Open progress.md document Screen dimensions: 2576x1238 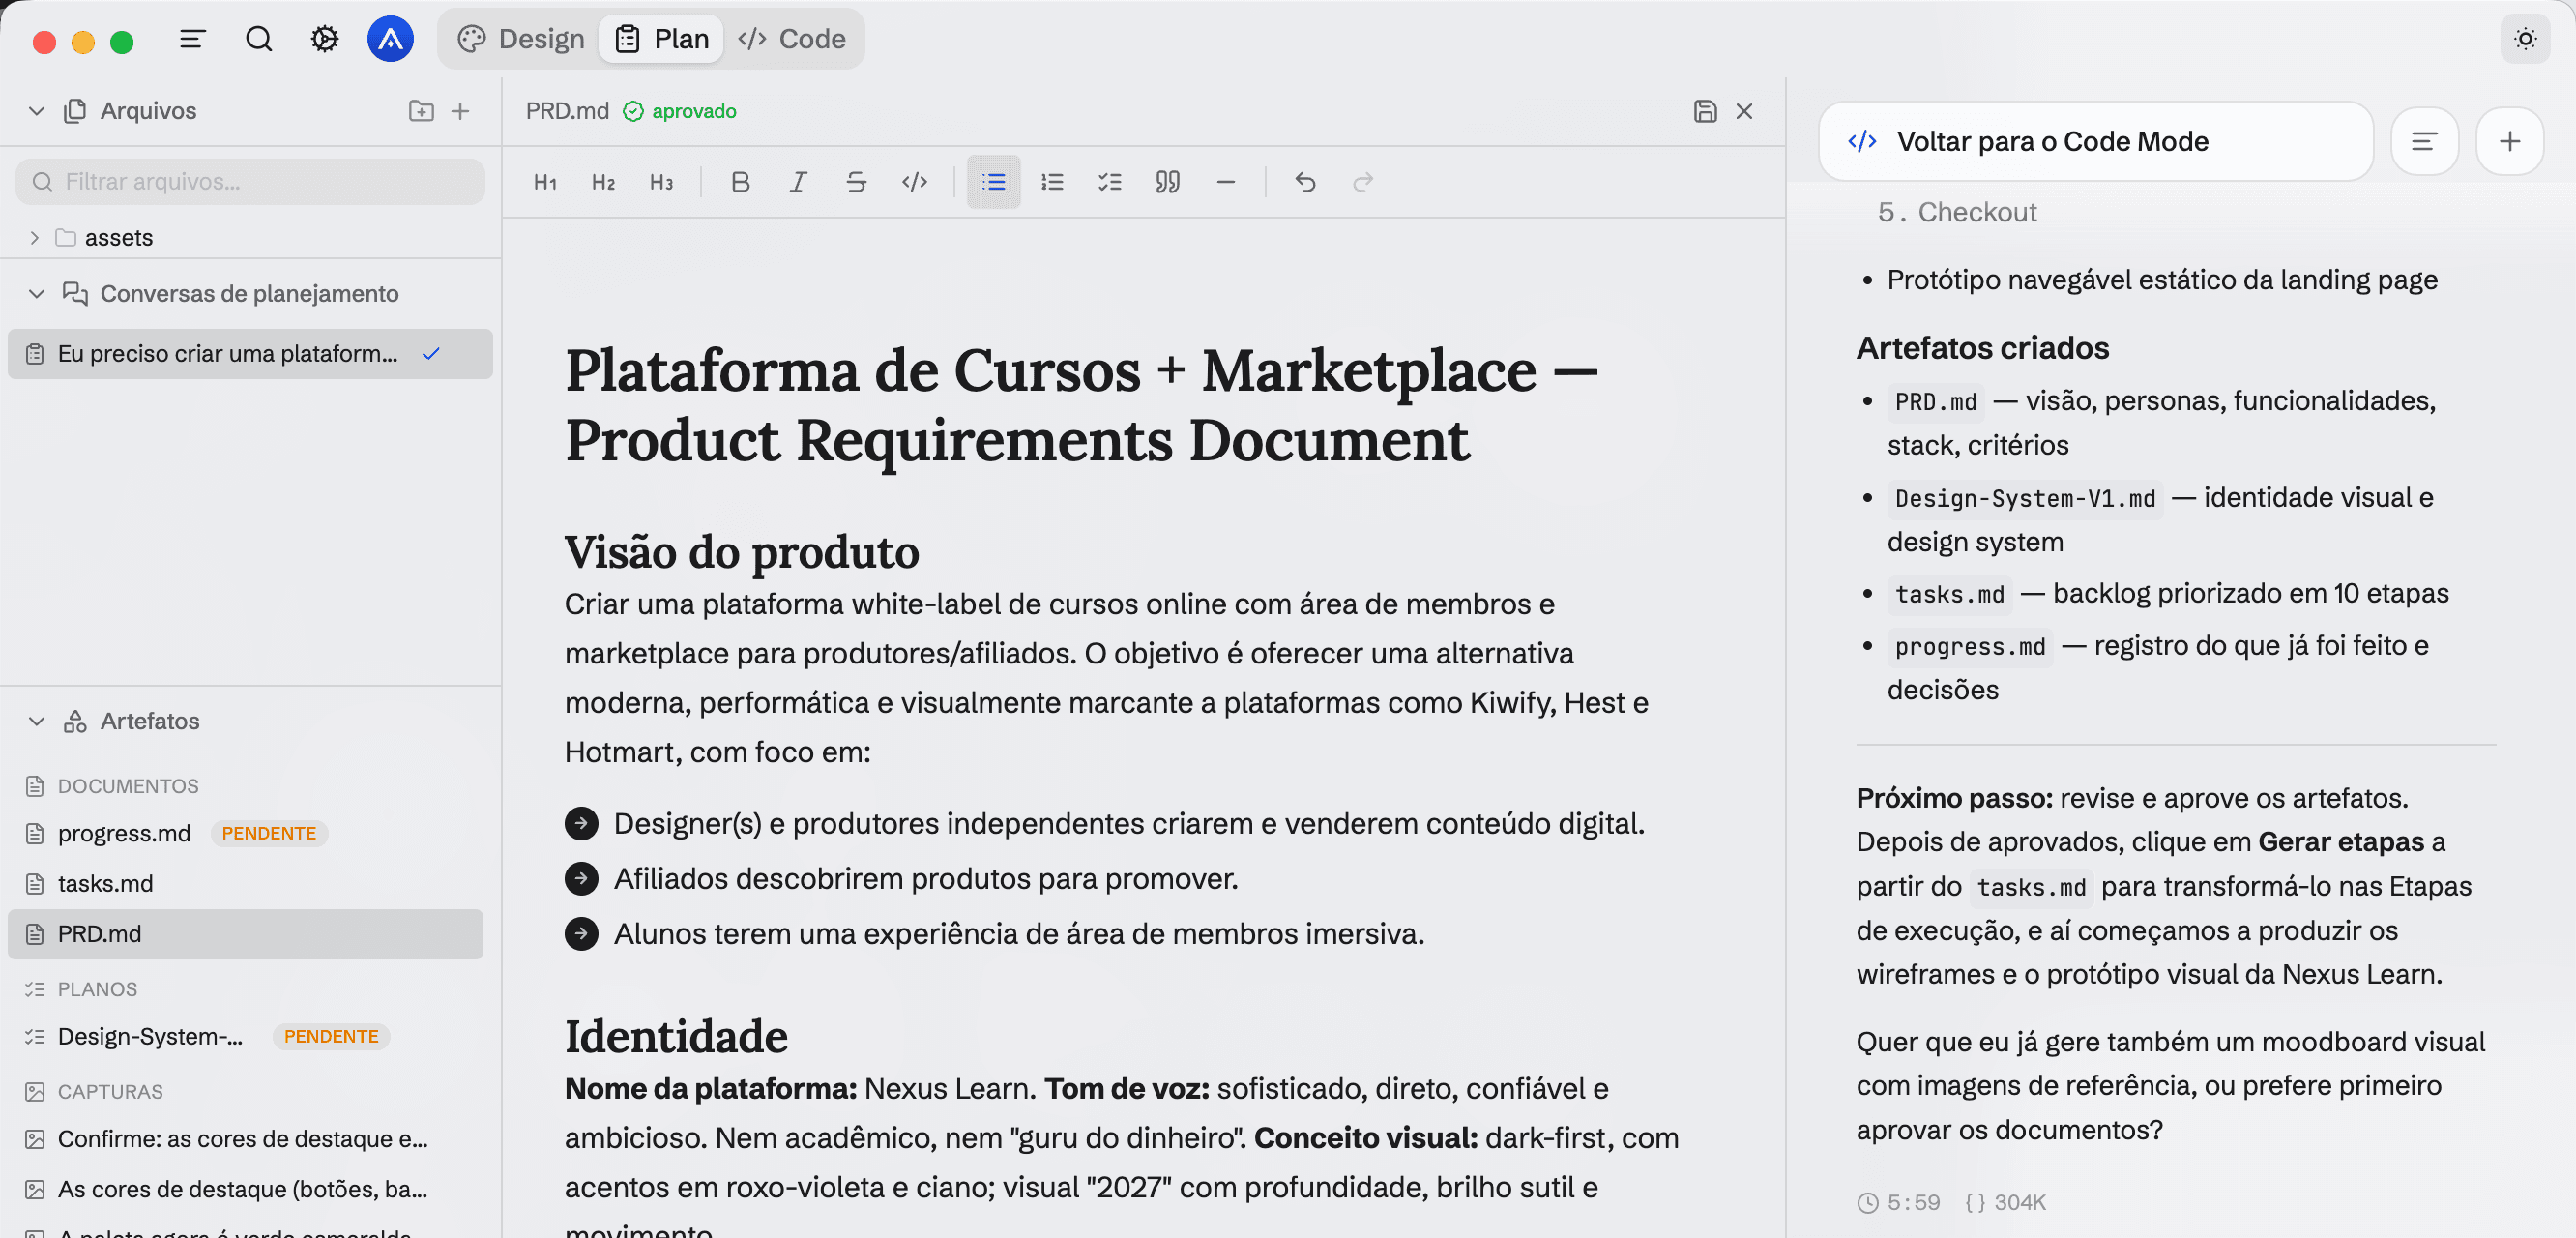coord(124,833)
